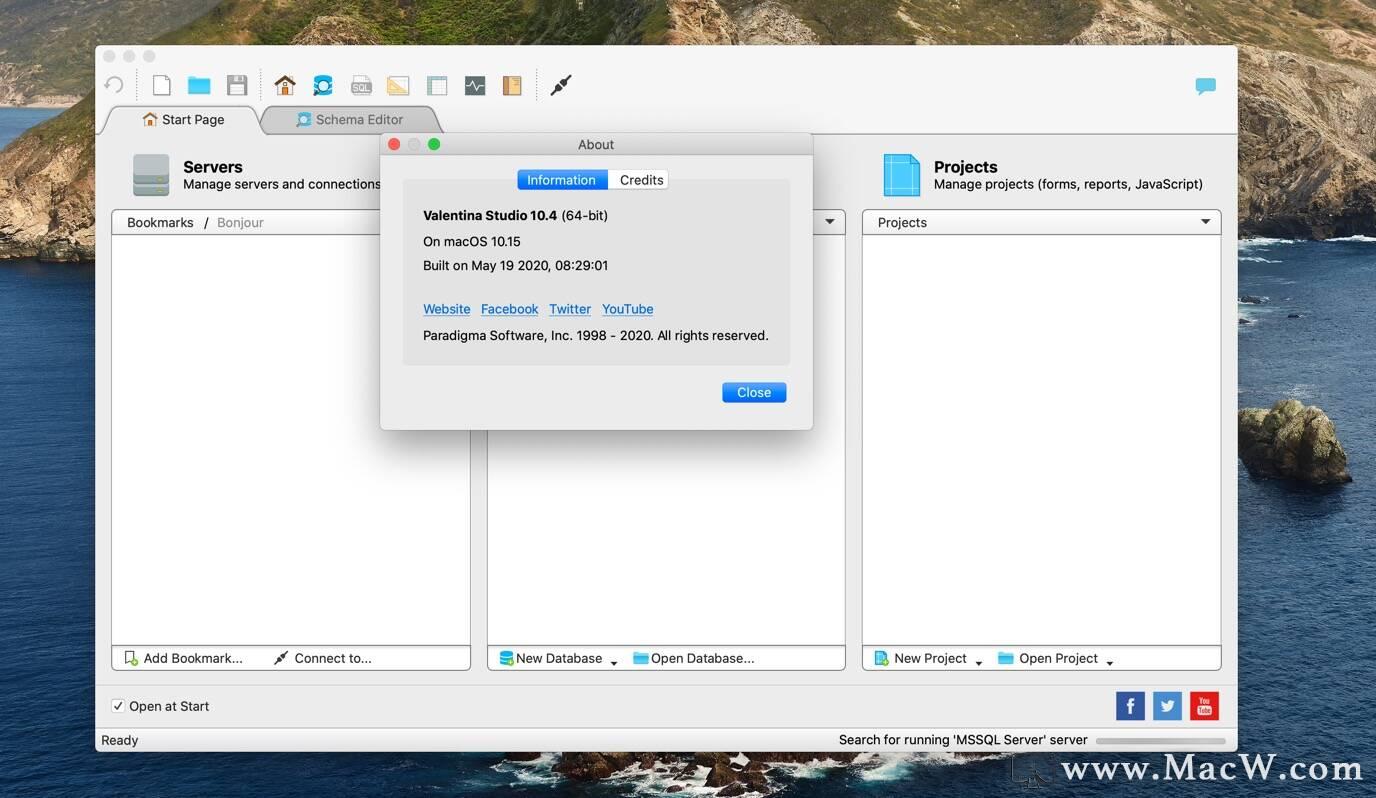Select the Credits tab in About
Image resolution: width=1376 pixels, height=798 pixels.
pyautogui.click(x=641, y=180)
